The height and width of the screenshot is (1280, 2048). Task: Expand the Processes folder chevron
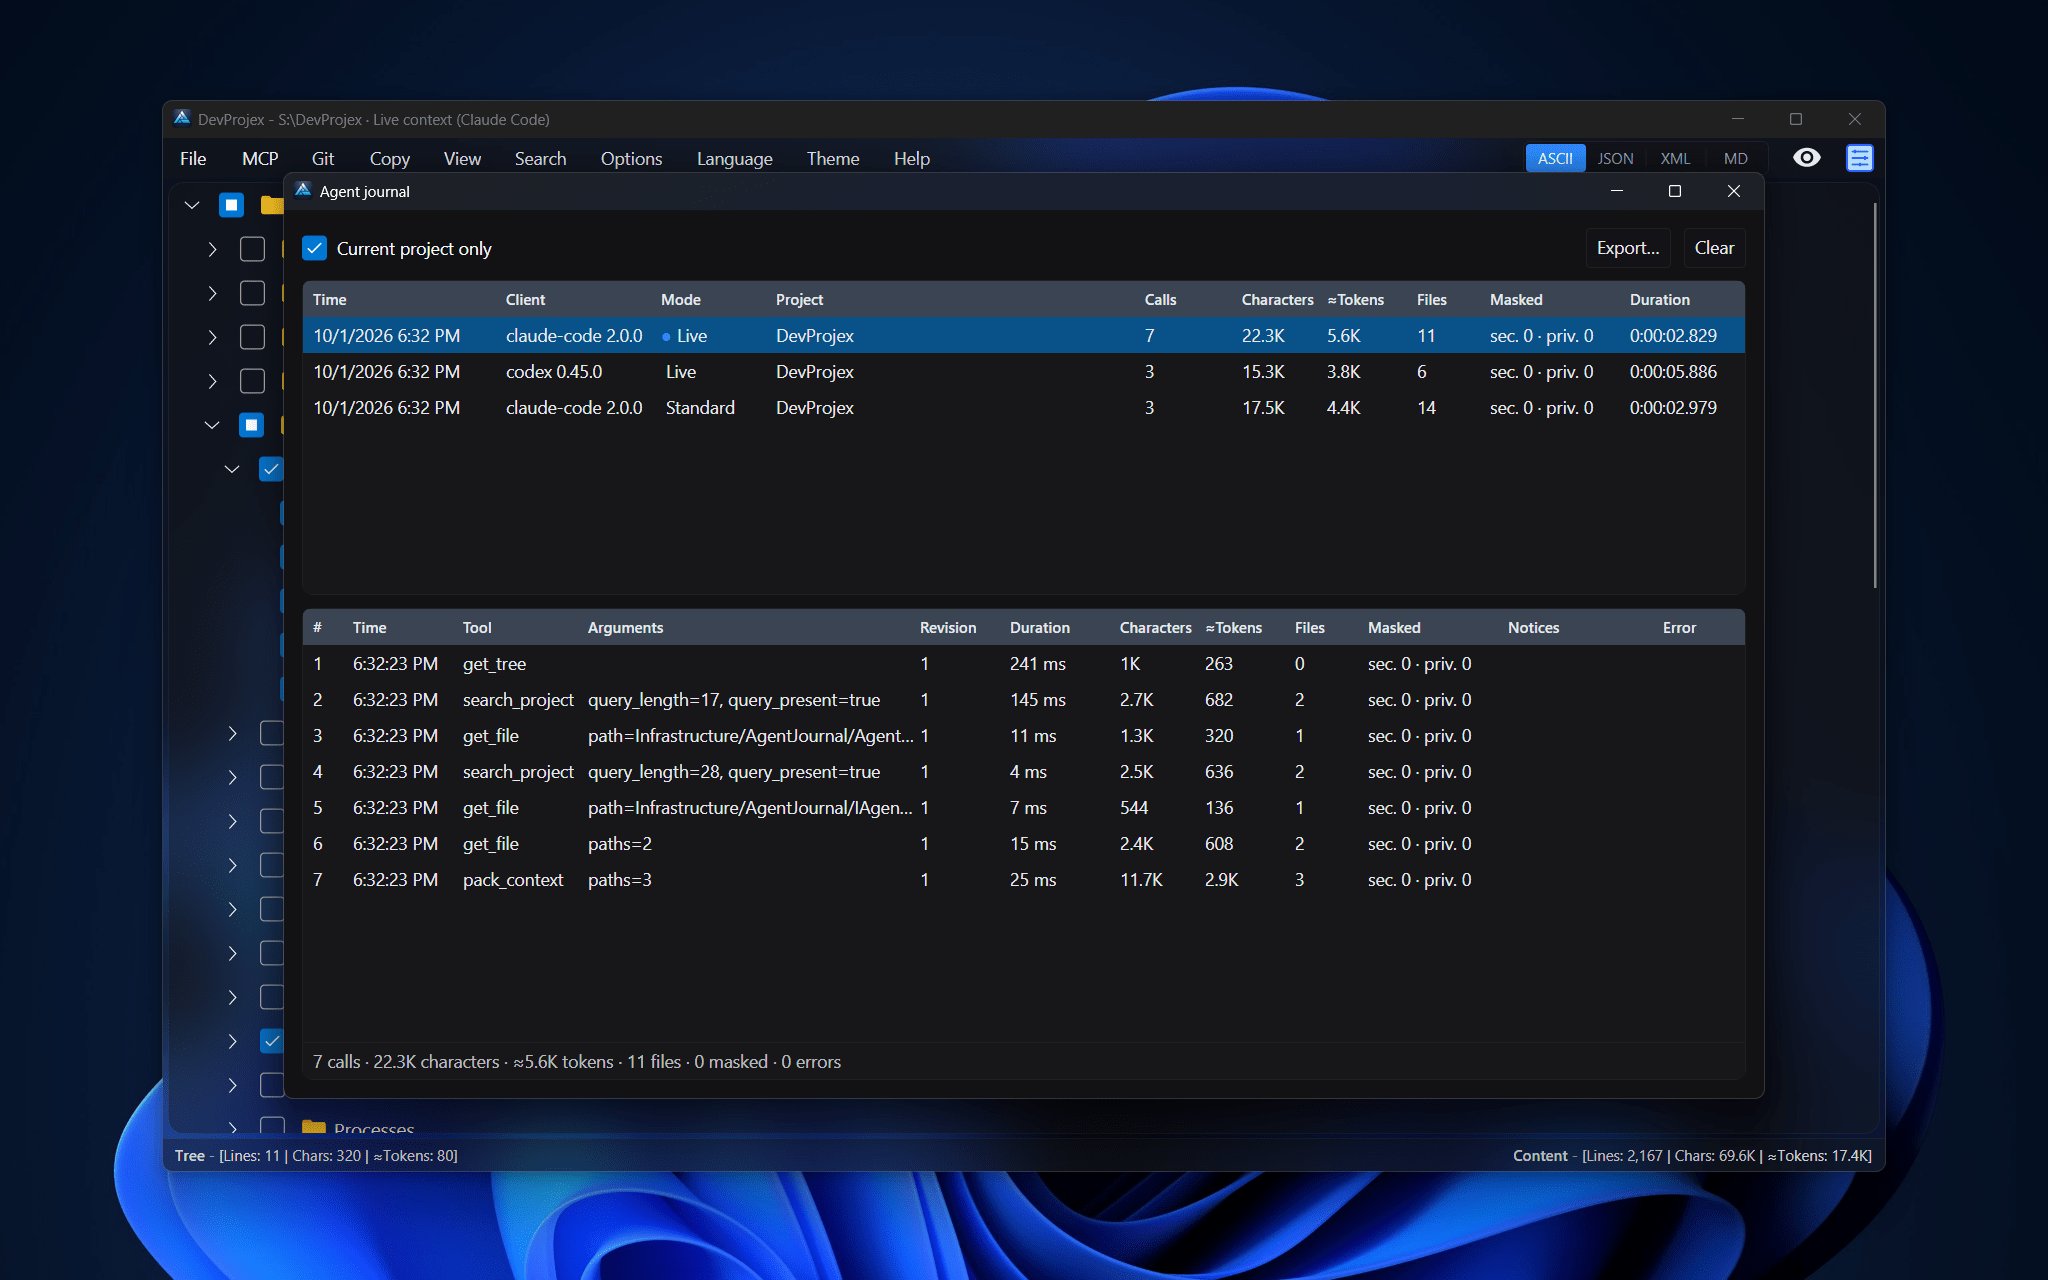232,1128
